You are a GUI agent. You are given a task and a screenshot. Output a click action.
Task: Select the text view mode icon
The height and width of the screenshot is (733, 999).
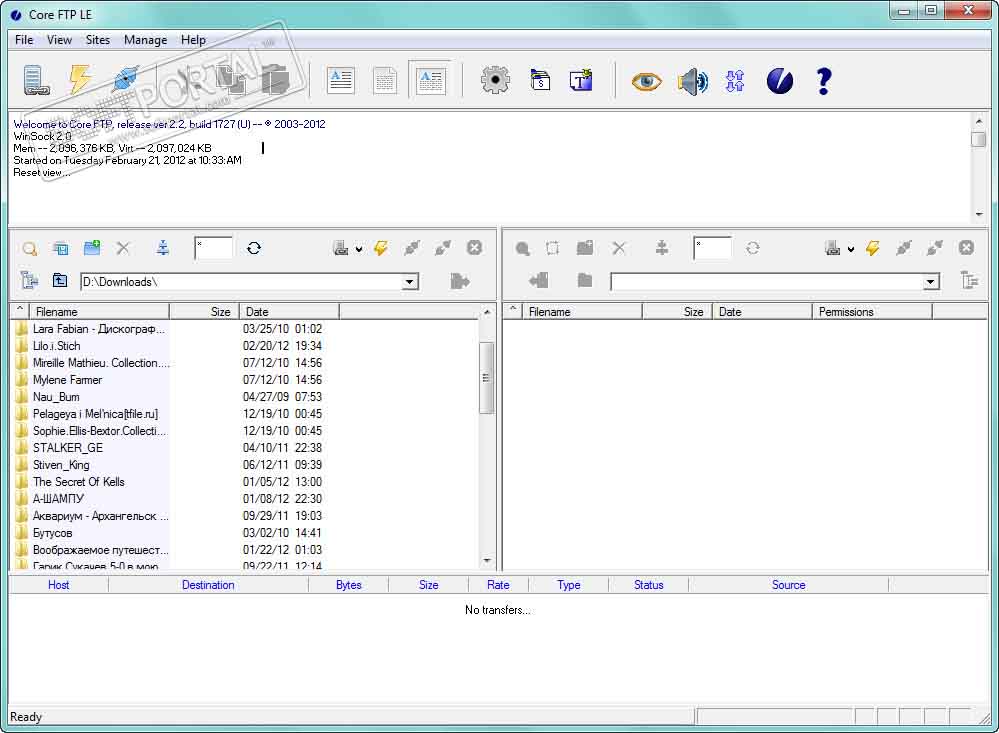341,81
